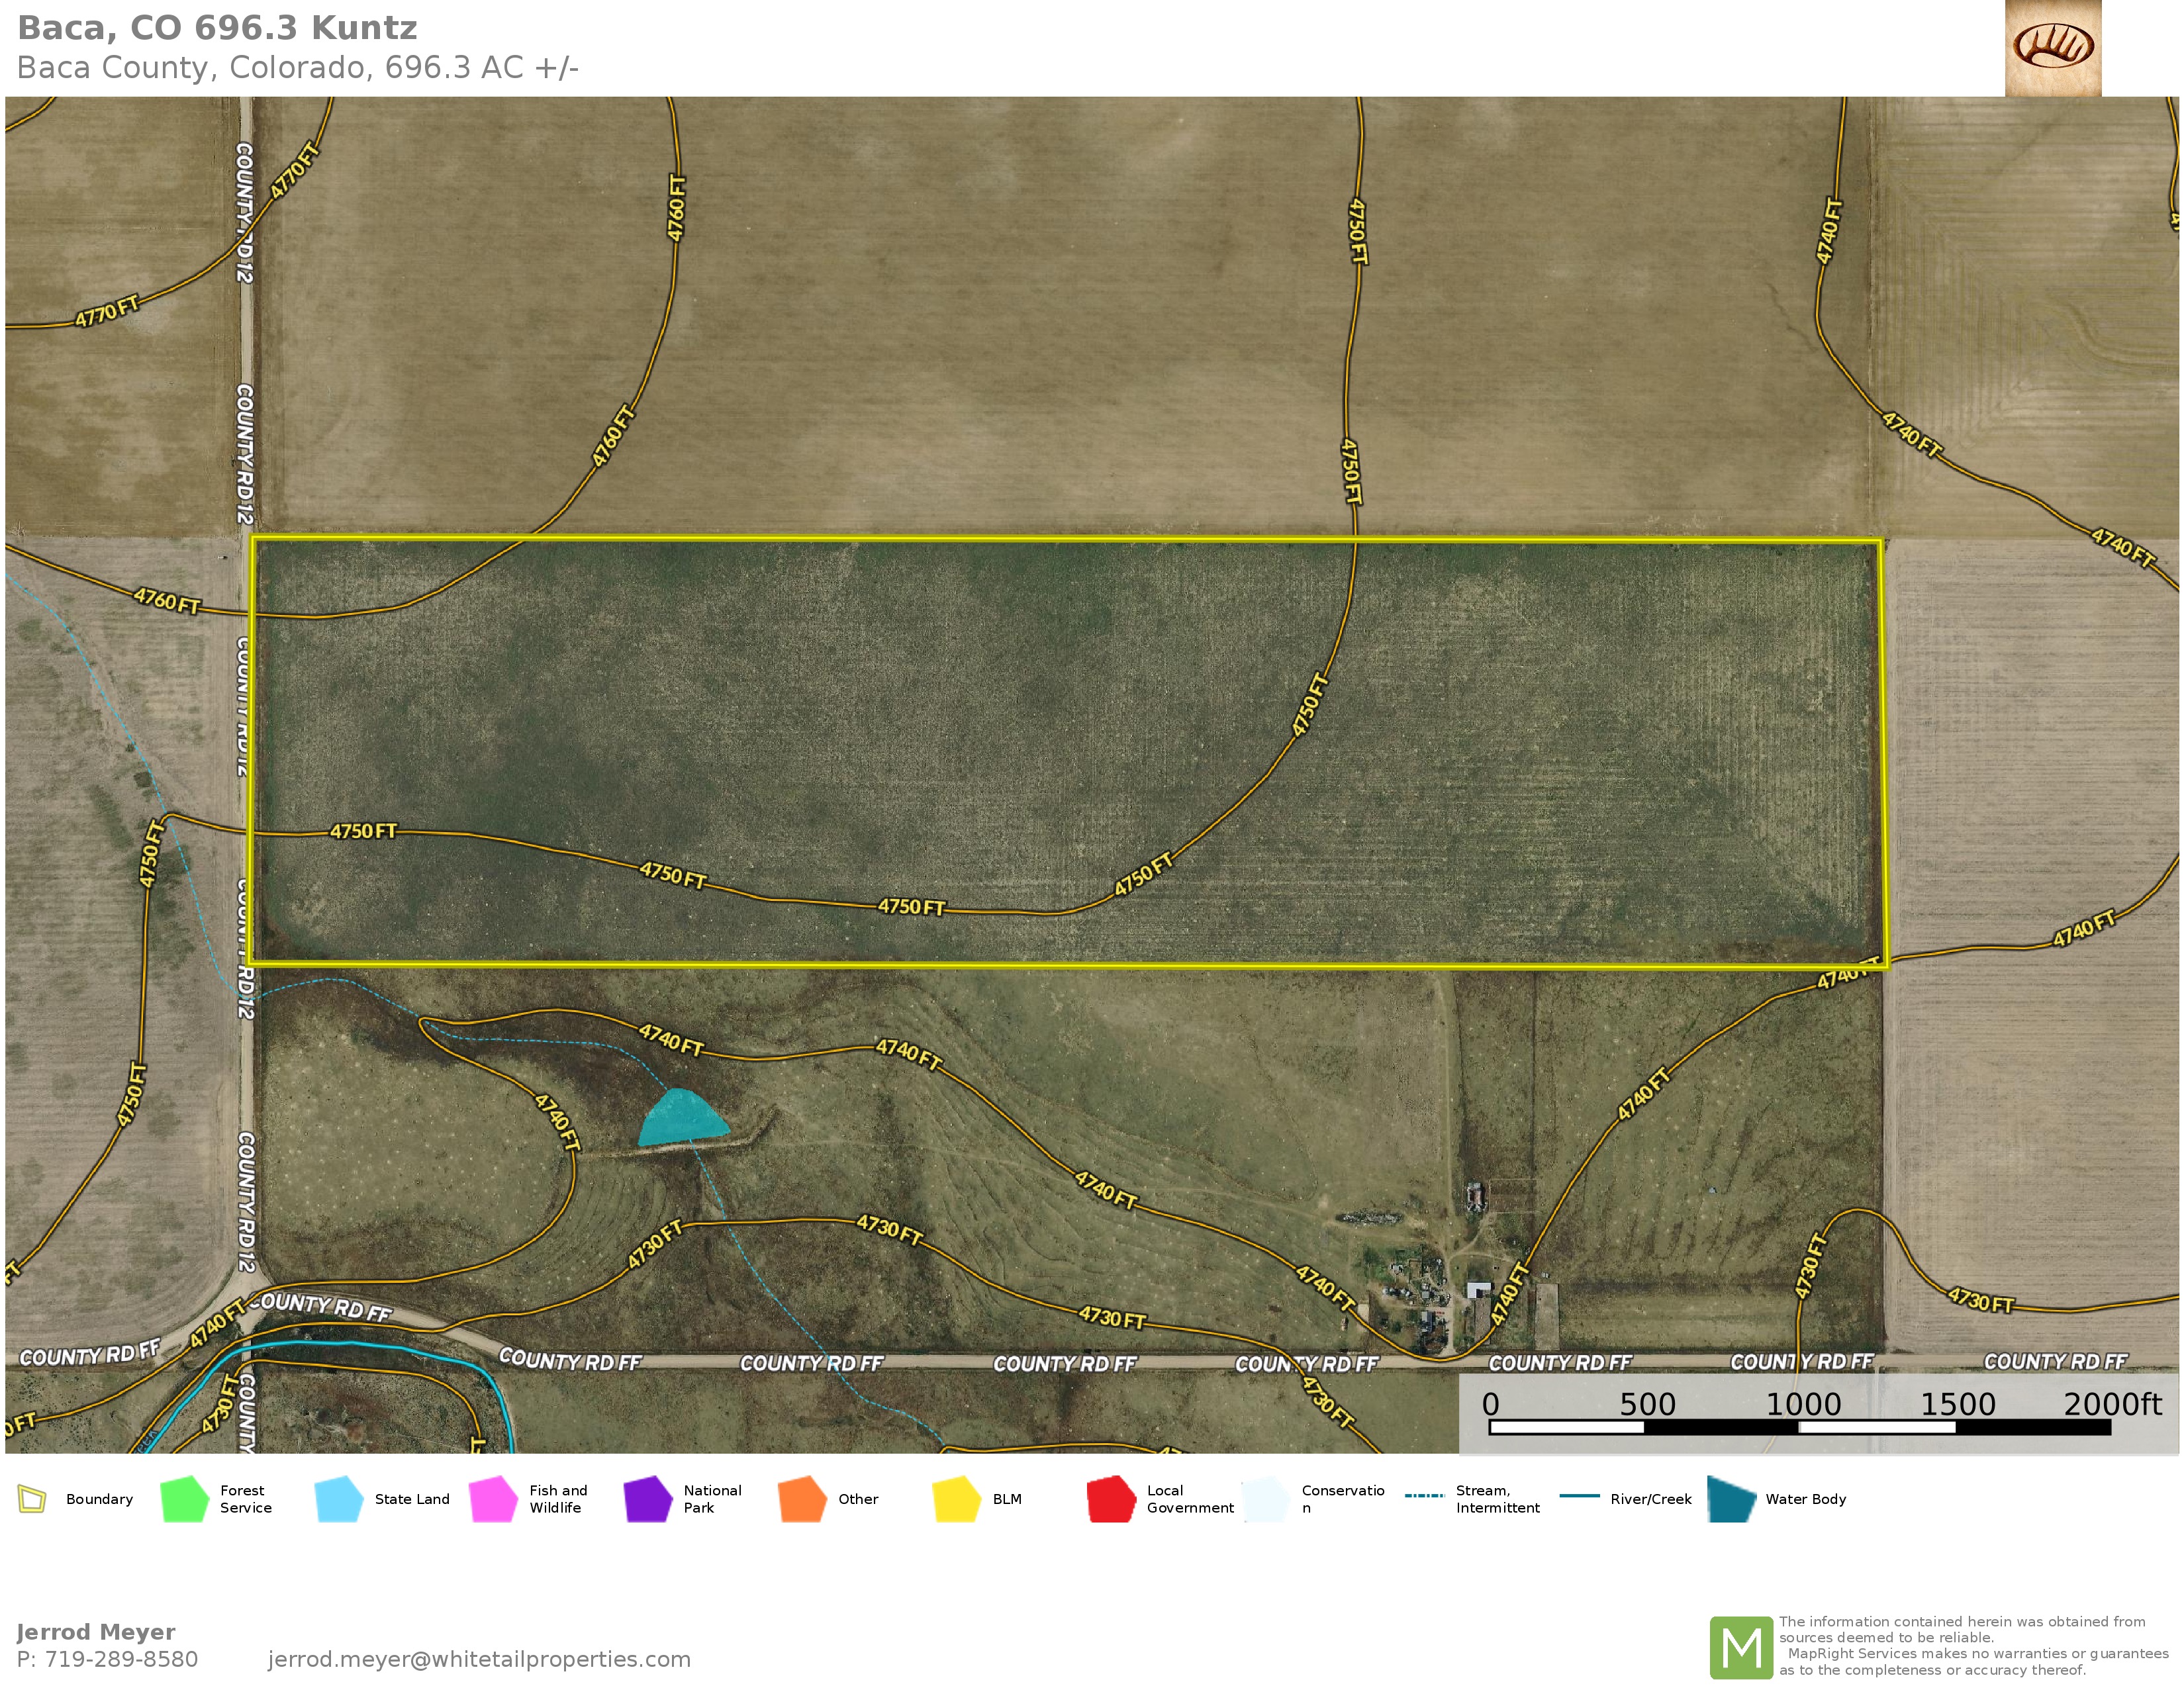Click the pink Fish and Wildlife swatch

493,1499
